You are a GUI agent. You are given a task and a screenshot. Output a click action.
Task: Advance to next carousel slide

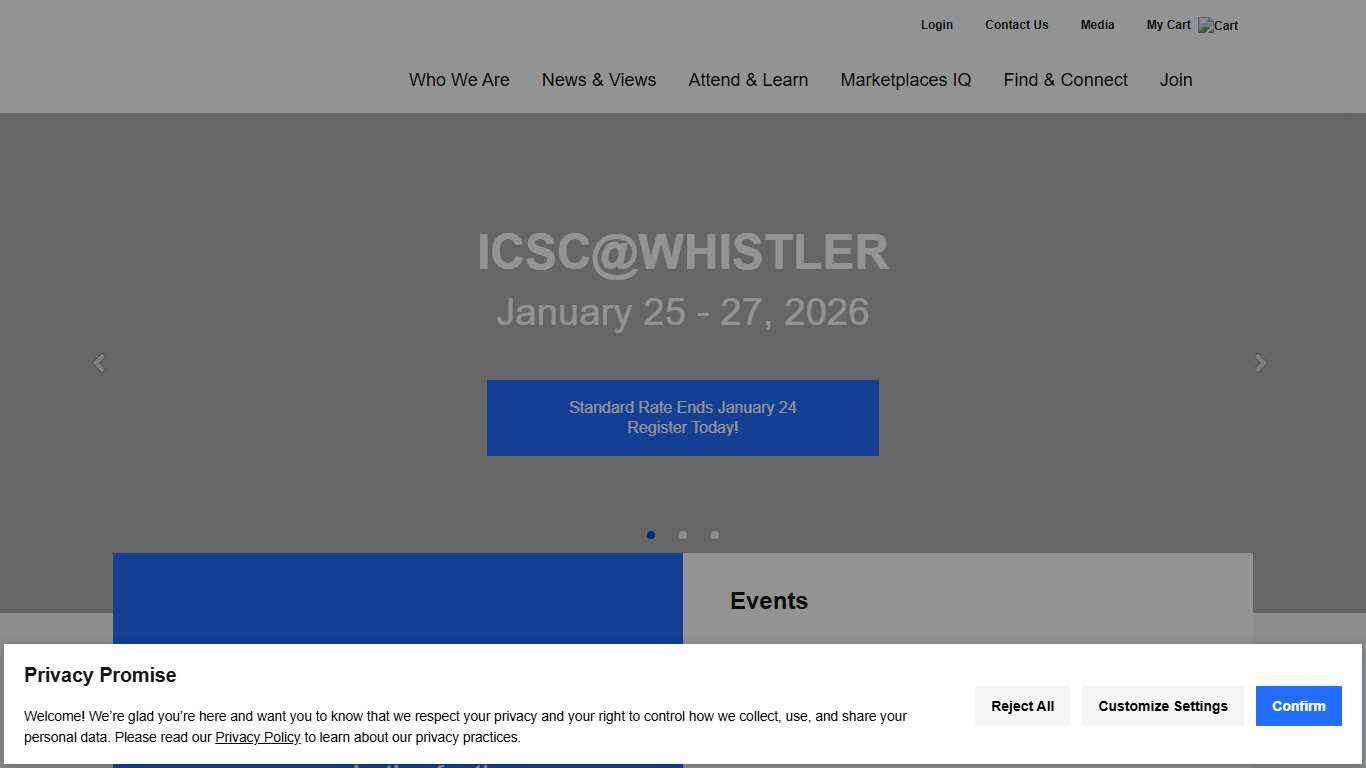pyautogui.click(x=1261, y=363)
